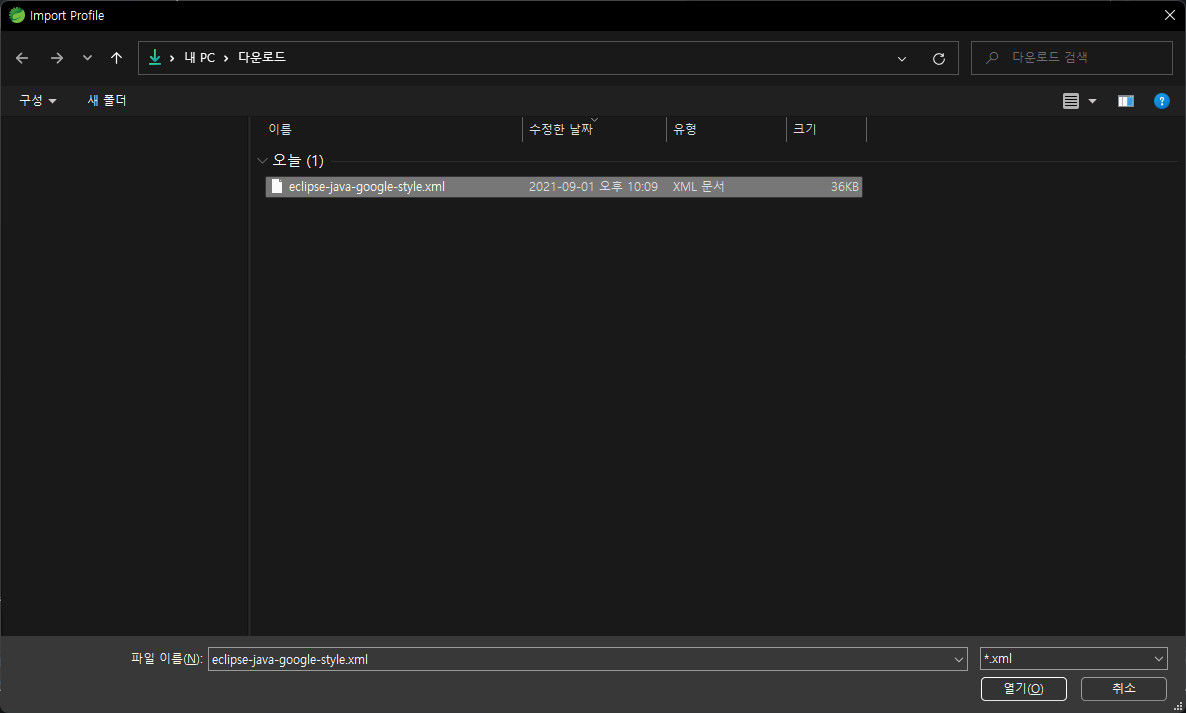Cancel with the '취소' button
This screenshot has width=1186, height=713.
pos(1123,689)
